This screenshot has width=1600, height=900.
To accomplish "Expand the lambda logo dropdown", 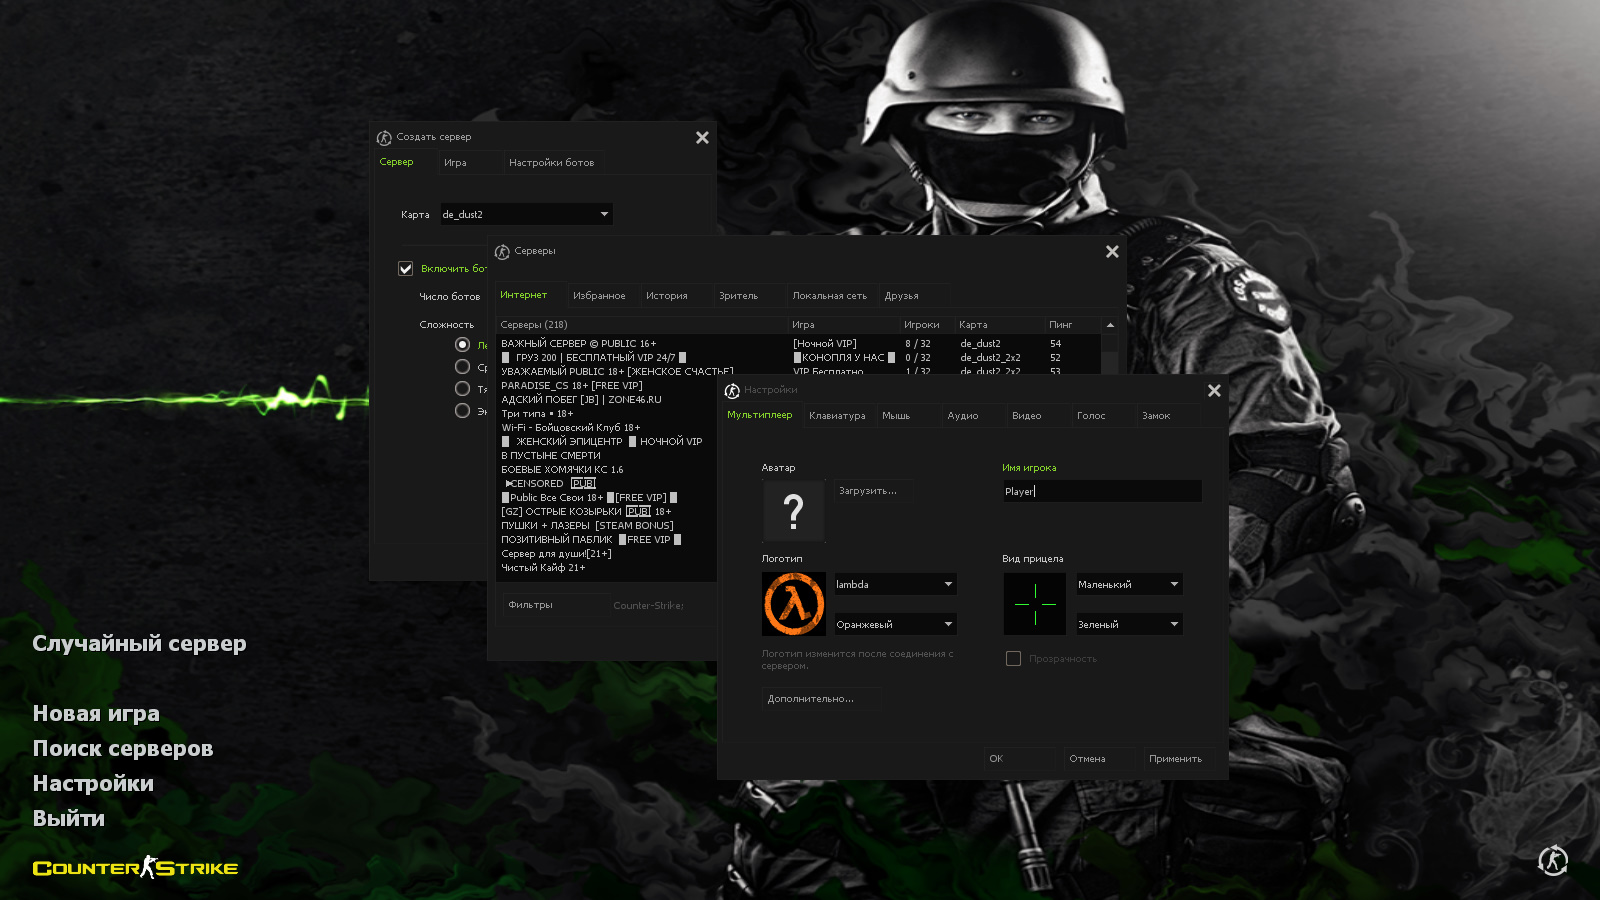I will click(x=895, y=585).
